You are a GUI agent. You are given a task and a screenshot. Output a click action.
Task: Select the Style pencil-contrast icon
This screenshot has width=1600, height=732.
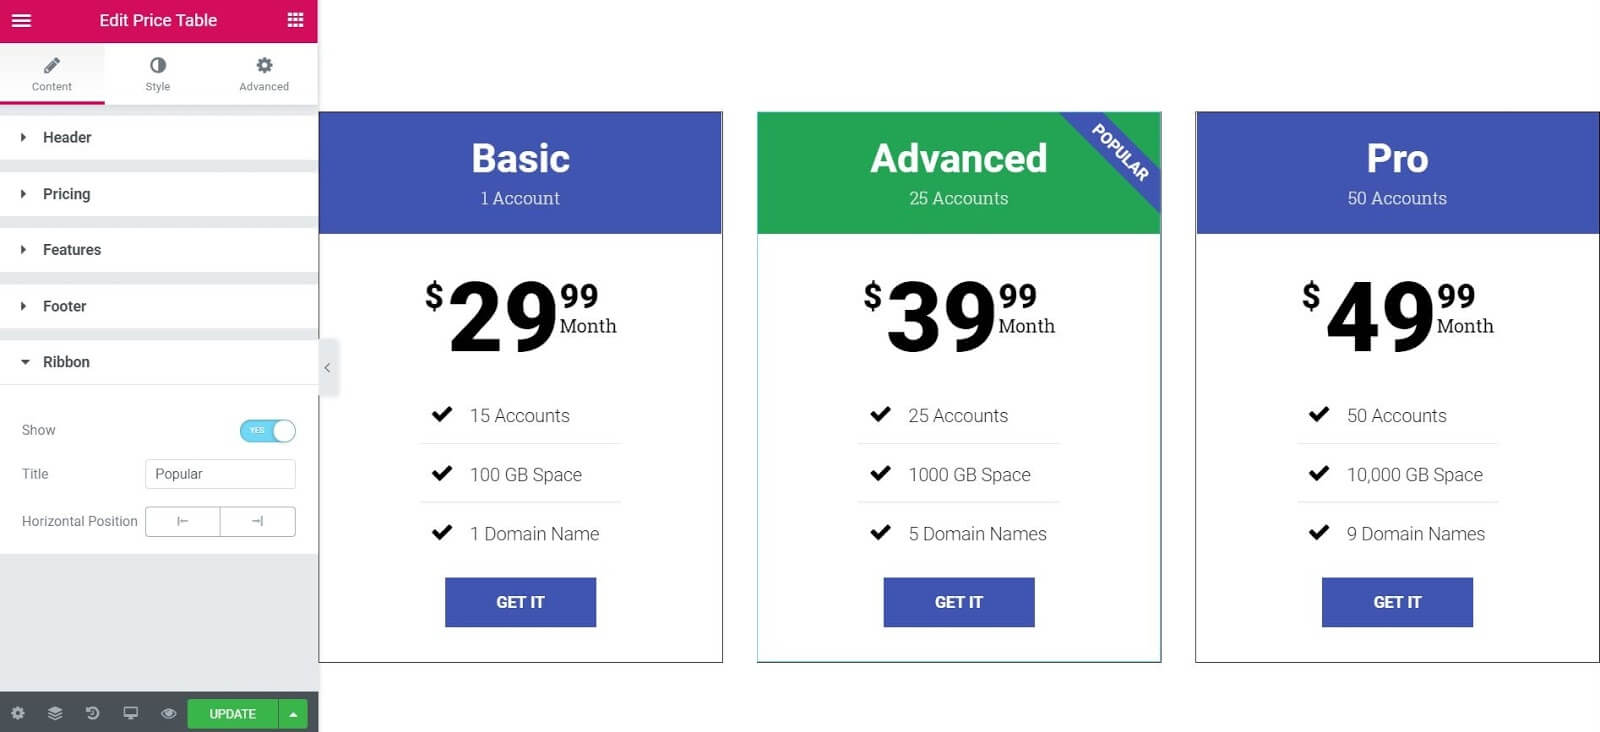click(157, 72)
